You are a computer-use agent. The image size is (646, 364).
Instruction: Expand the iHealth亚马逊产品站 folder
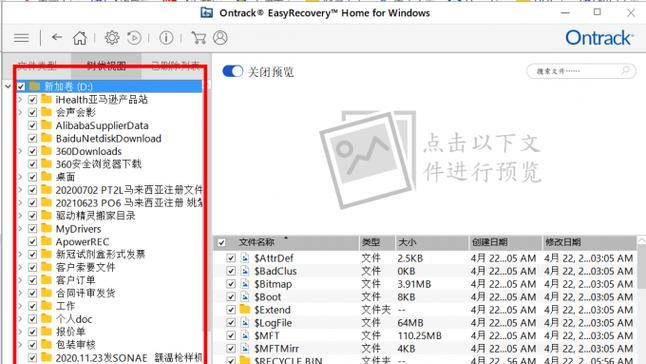point(20,99)
